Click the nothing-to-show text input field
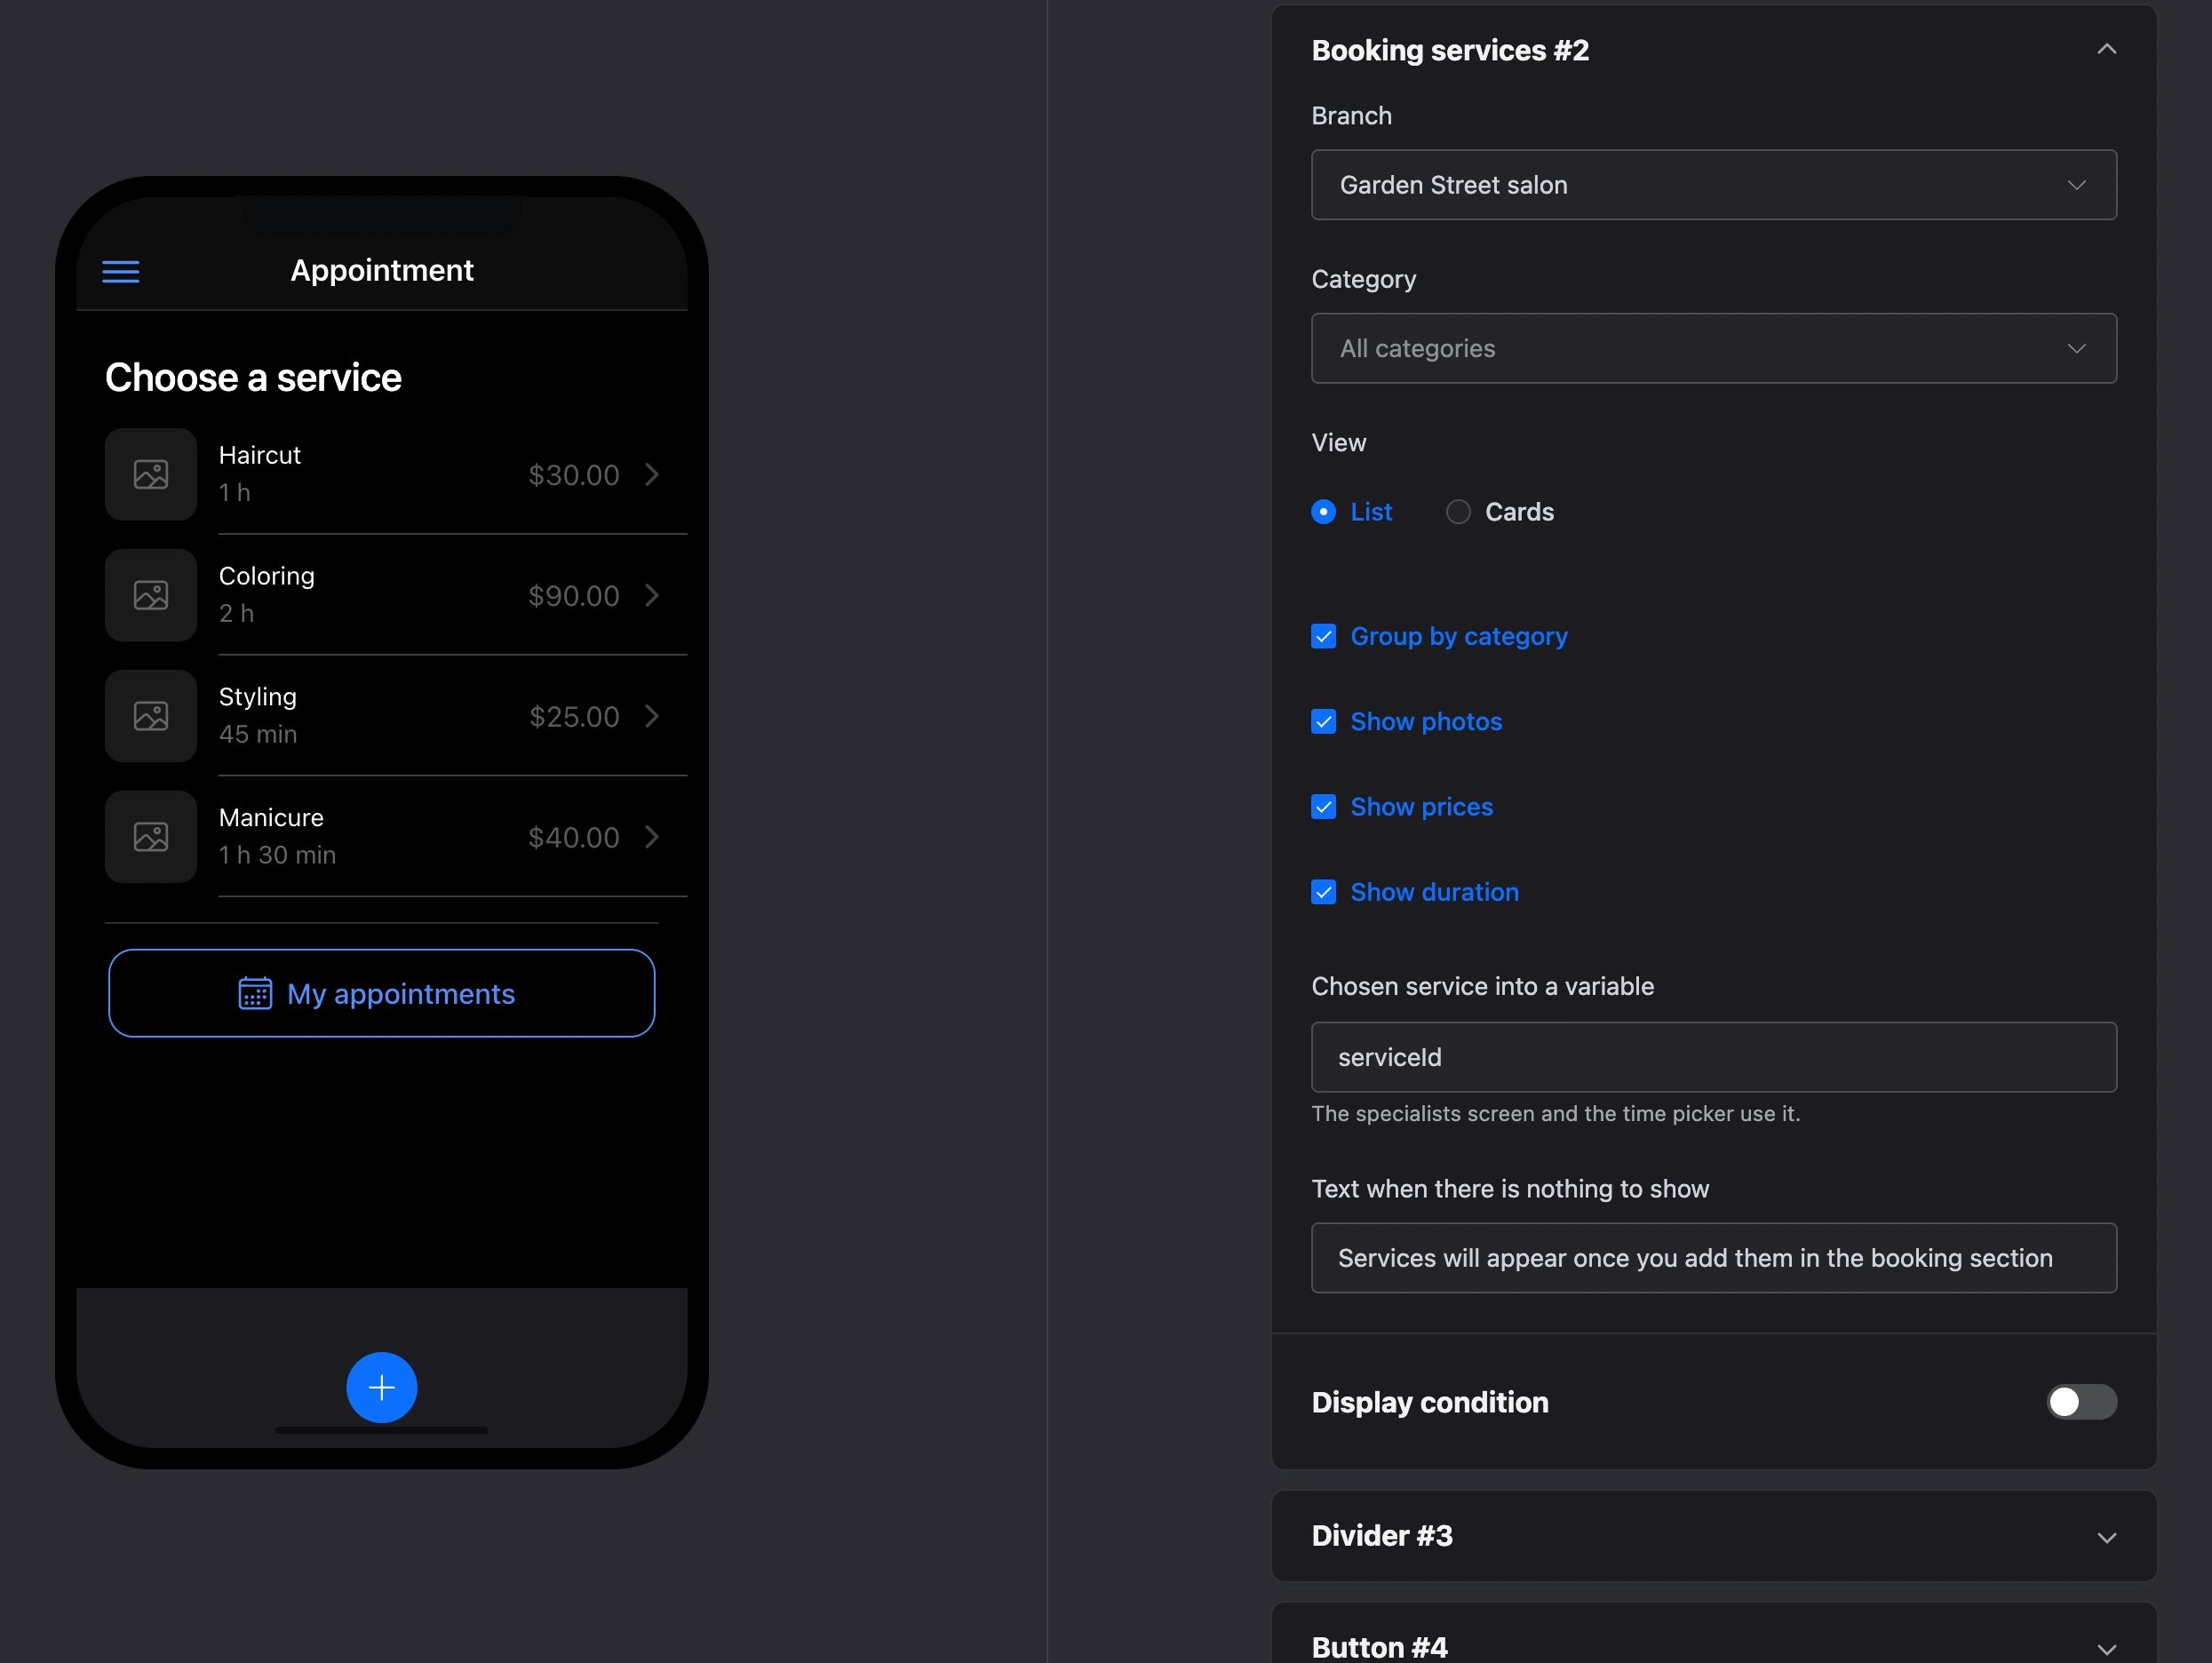This screenshot has height=1663, width=2212. [x=1714, y=1258]
